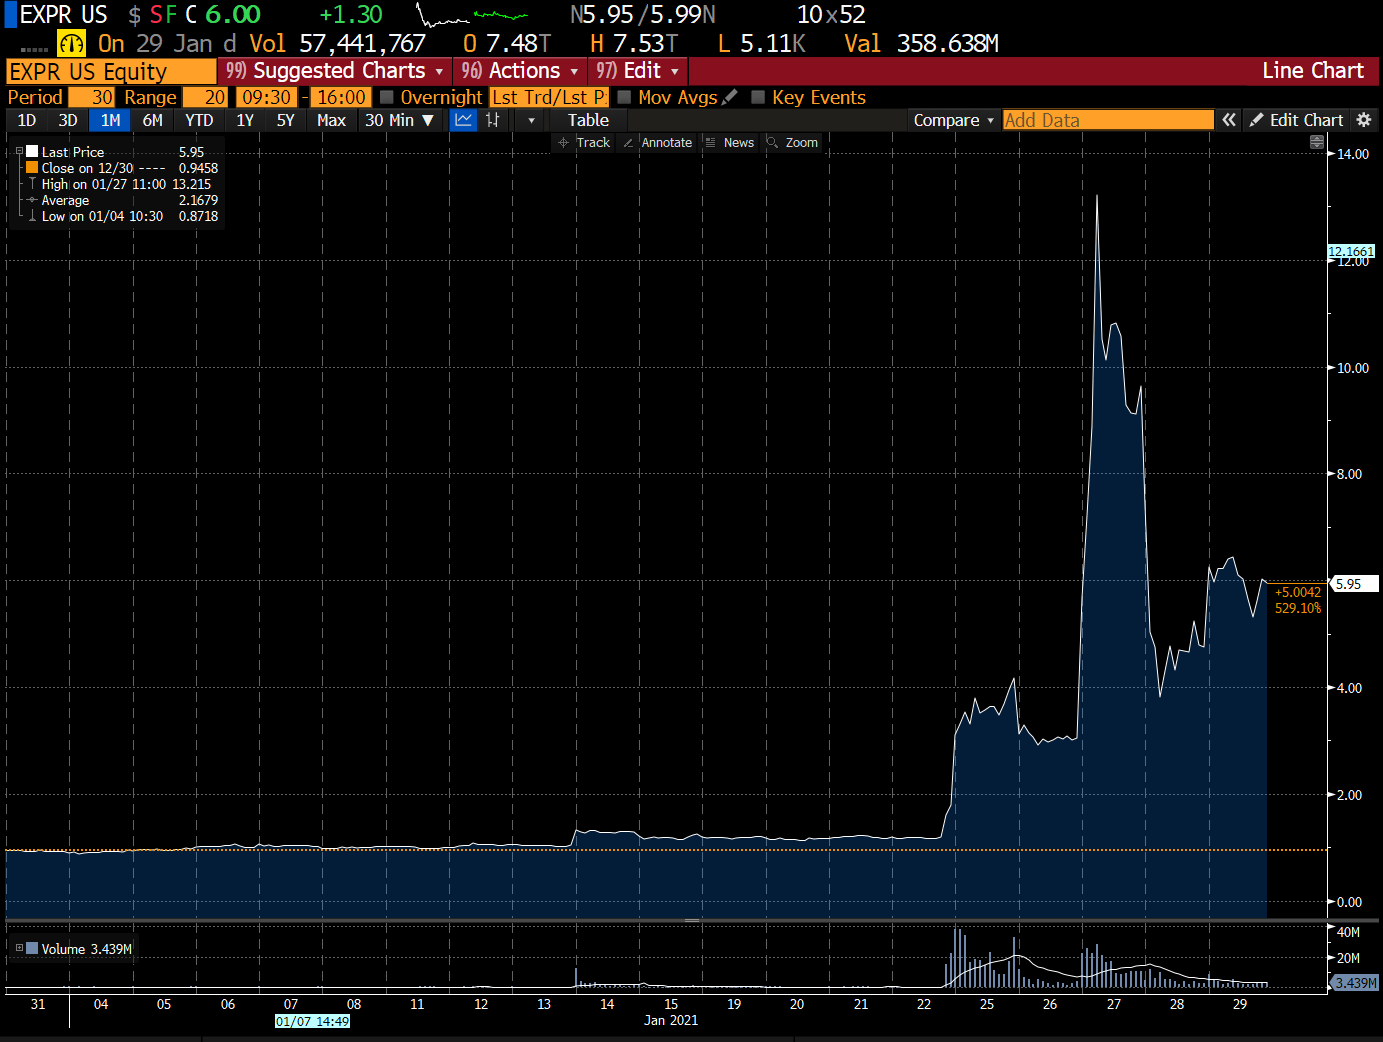Click the Add Data input field
Screen dimensions: 1383x1042
coord(1108,120)
